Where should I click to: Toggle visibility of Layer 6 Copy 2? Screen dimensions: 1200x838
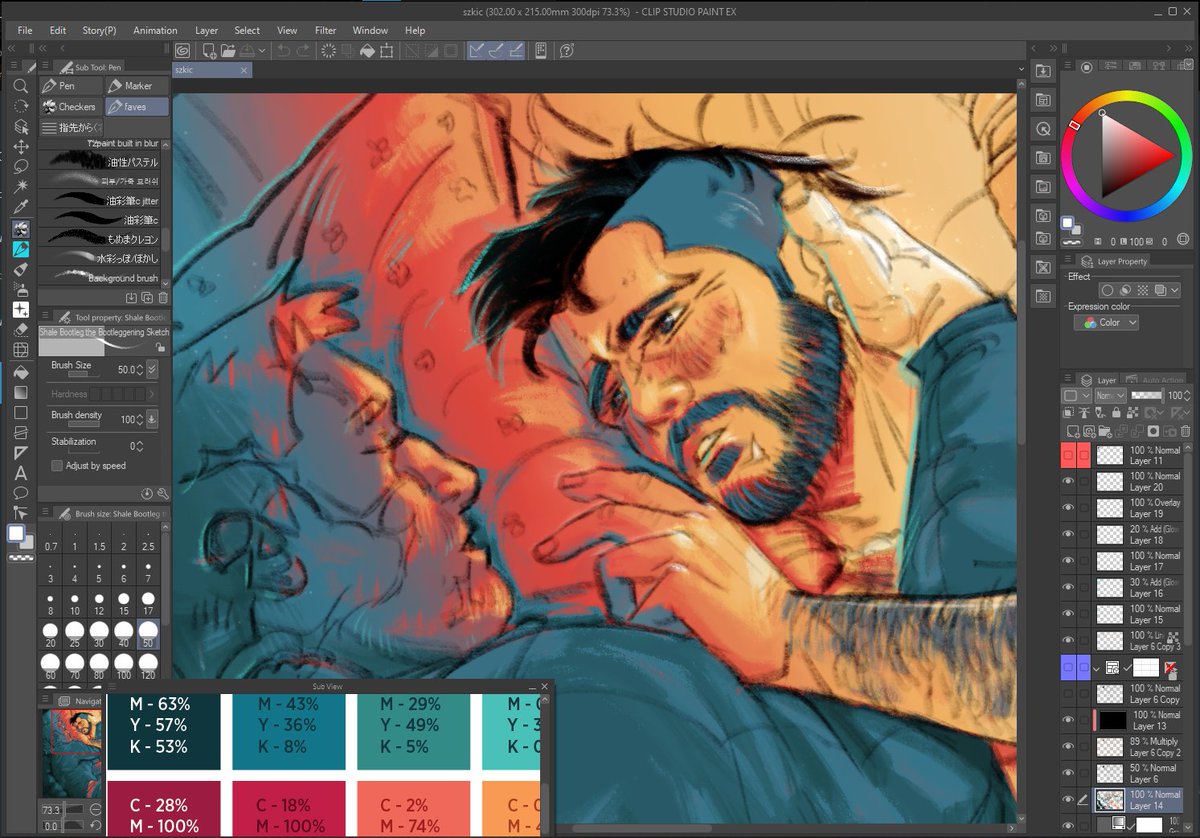1068,746
